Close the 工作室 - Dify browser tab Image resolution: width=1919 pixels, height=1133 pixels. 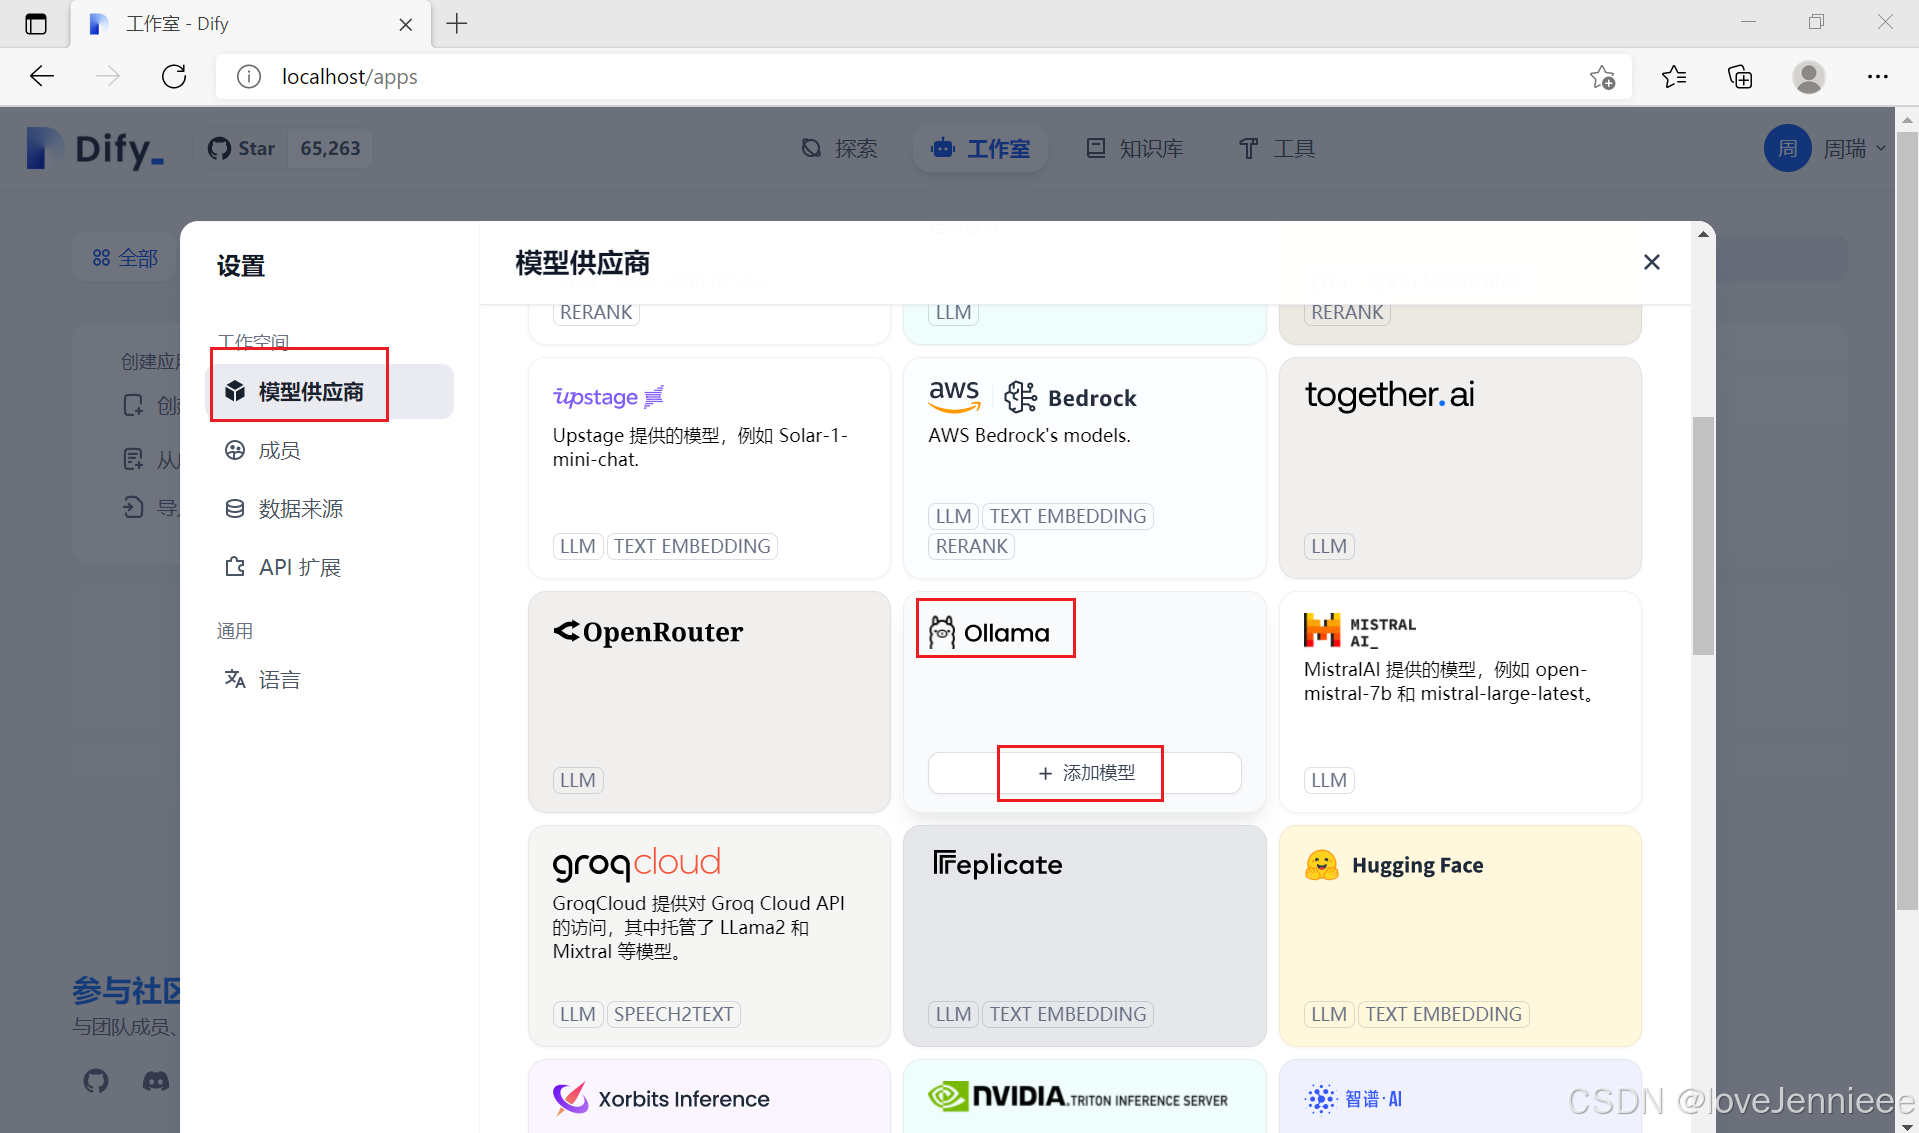click(406, 24)
